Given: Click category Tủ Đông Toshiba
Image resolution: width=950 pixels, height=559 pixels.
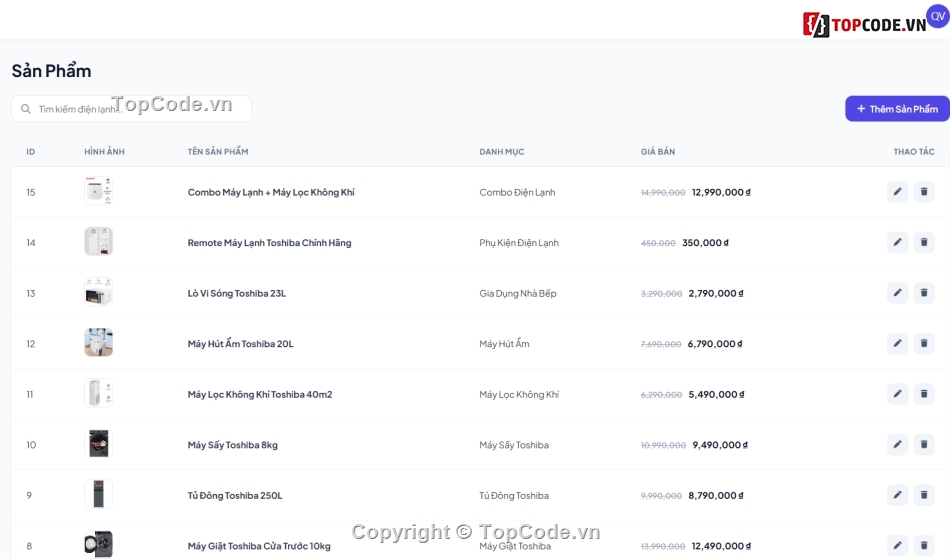Looking at the screenshot, I should pyautogui.click(x=514, y=495).
